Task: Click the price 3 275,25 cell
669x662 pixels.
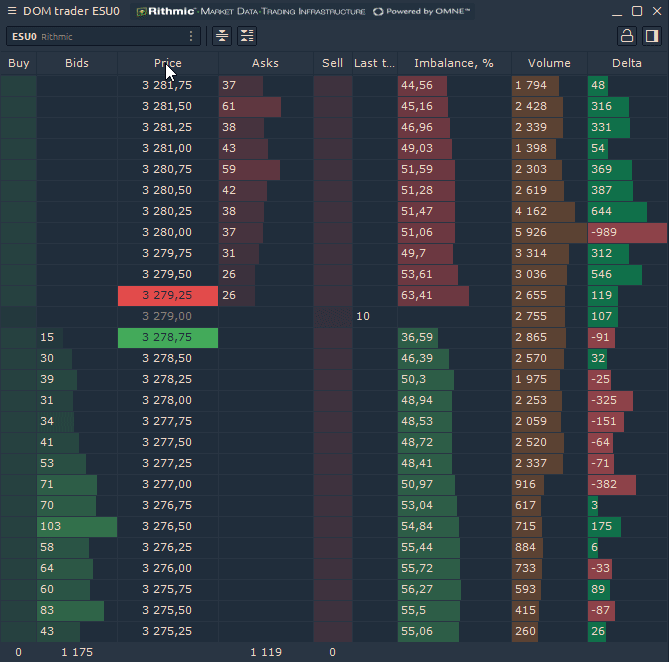Action: [x=168, y=631]
